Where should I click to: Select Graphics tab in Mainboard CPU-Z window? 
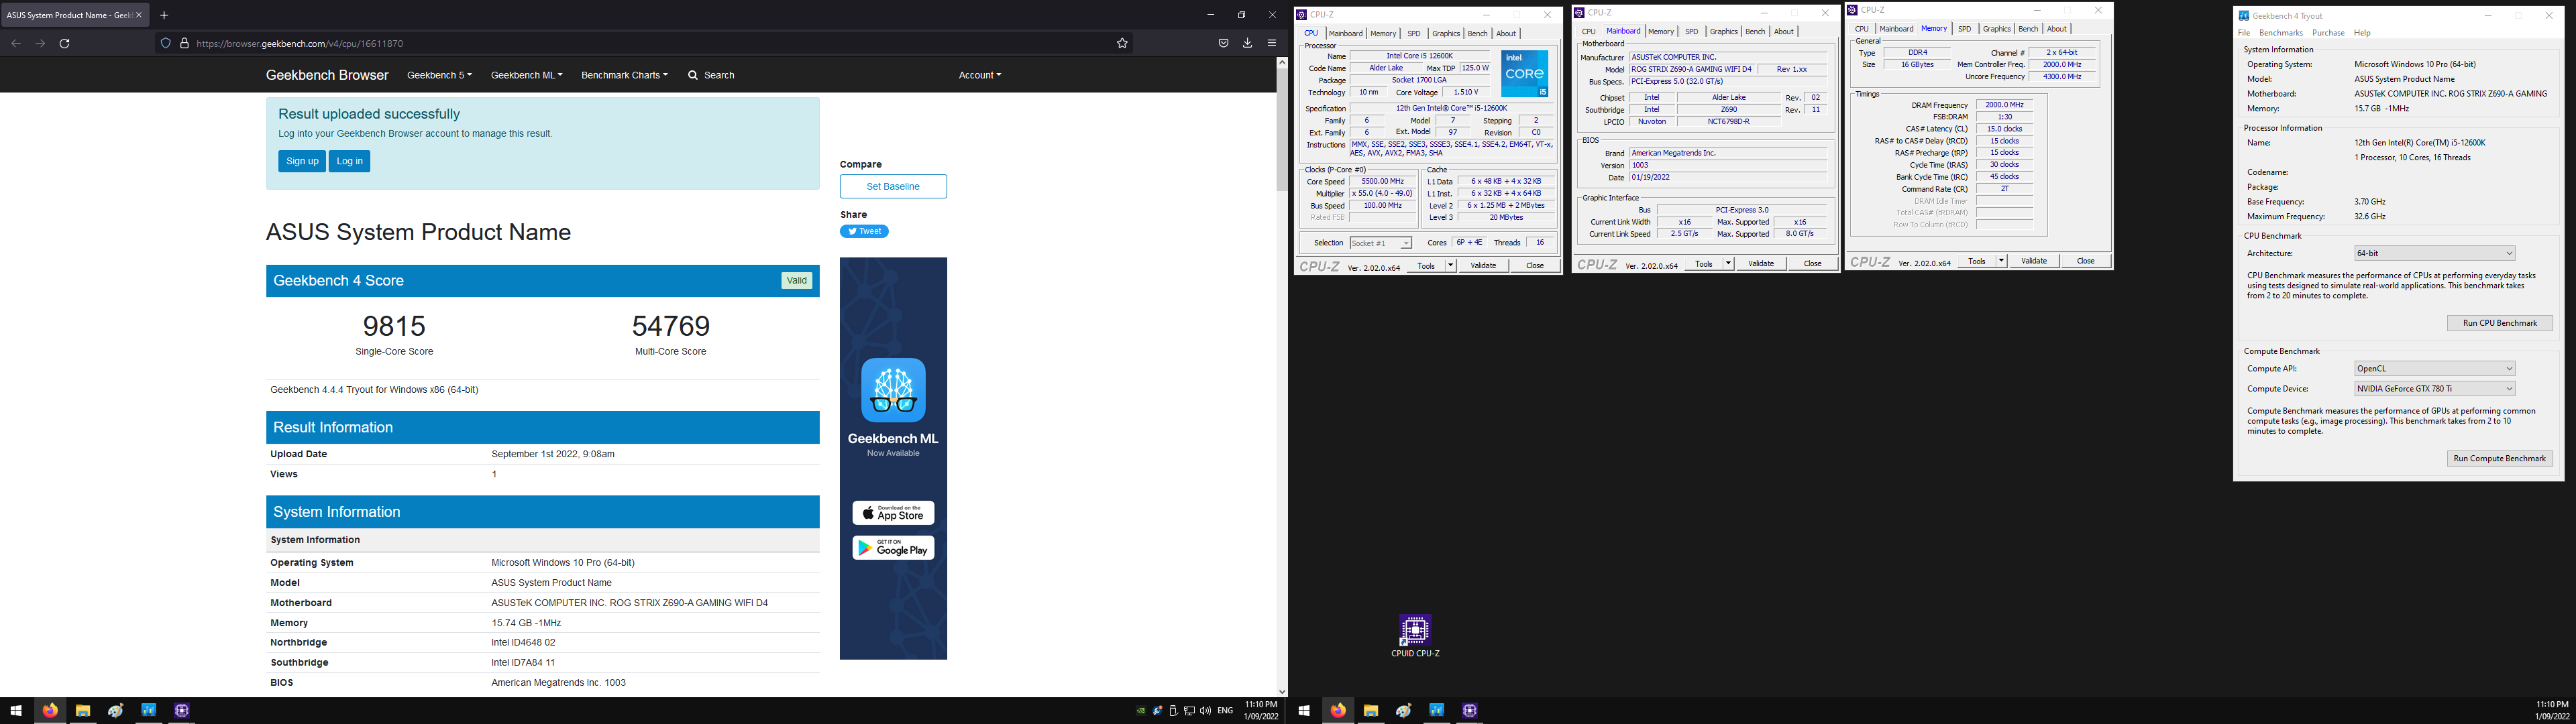click(x=1723, y=32)
